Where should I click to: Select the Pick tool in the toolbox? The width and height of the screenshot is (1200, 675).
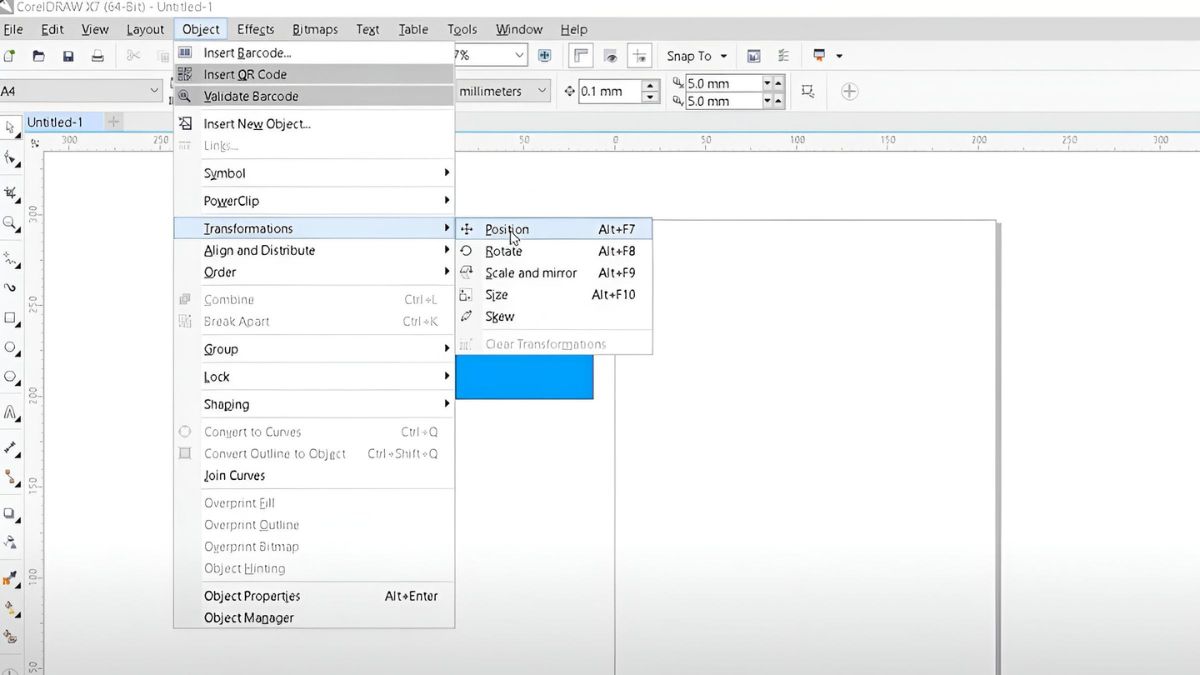[10, 128]
